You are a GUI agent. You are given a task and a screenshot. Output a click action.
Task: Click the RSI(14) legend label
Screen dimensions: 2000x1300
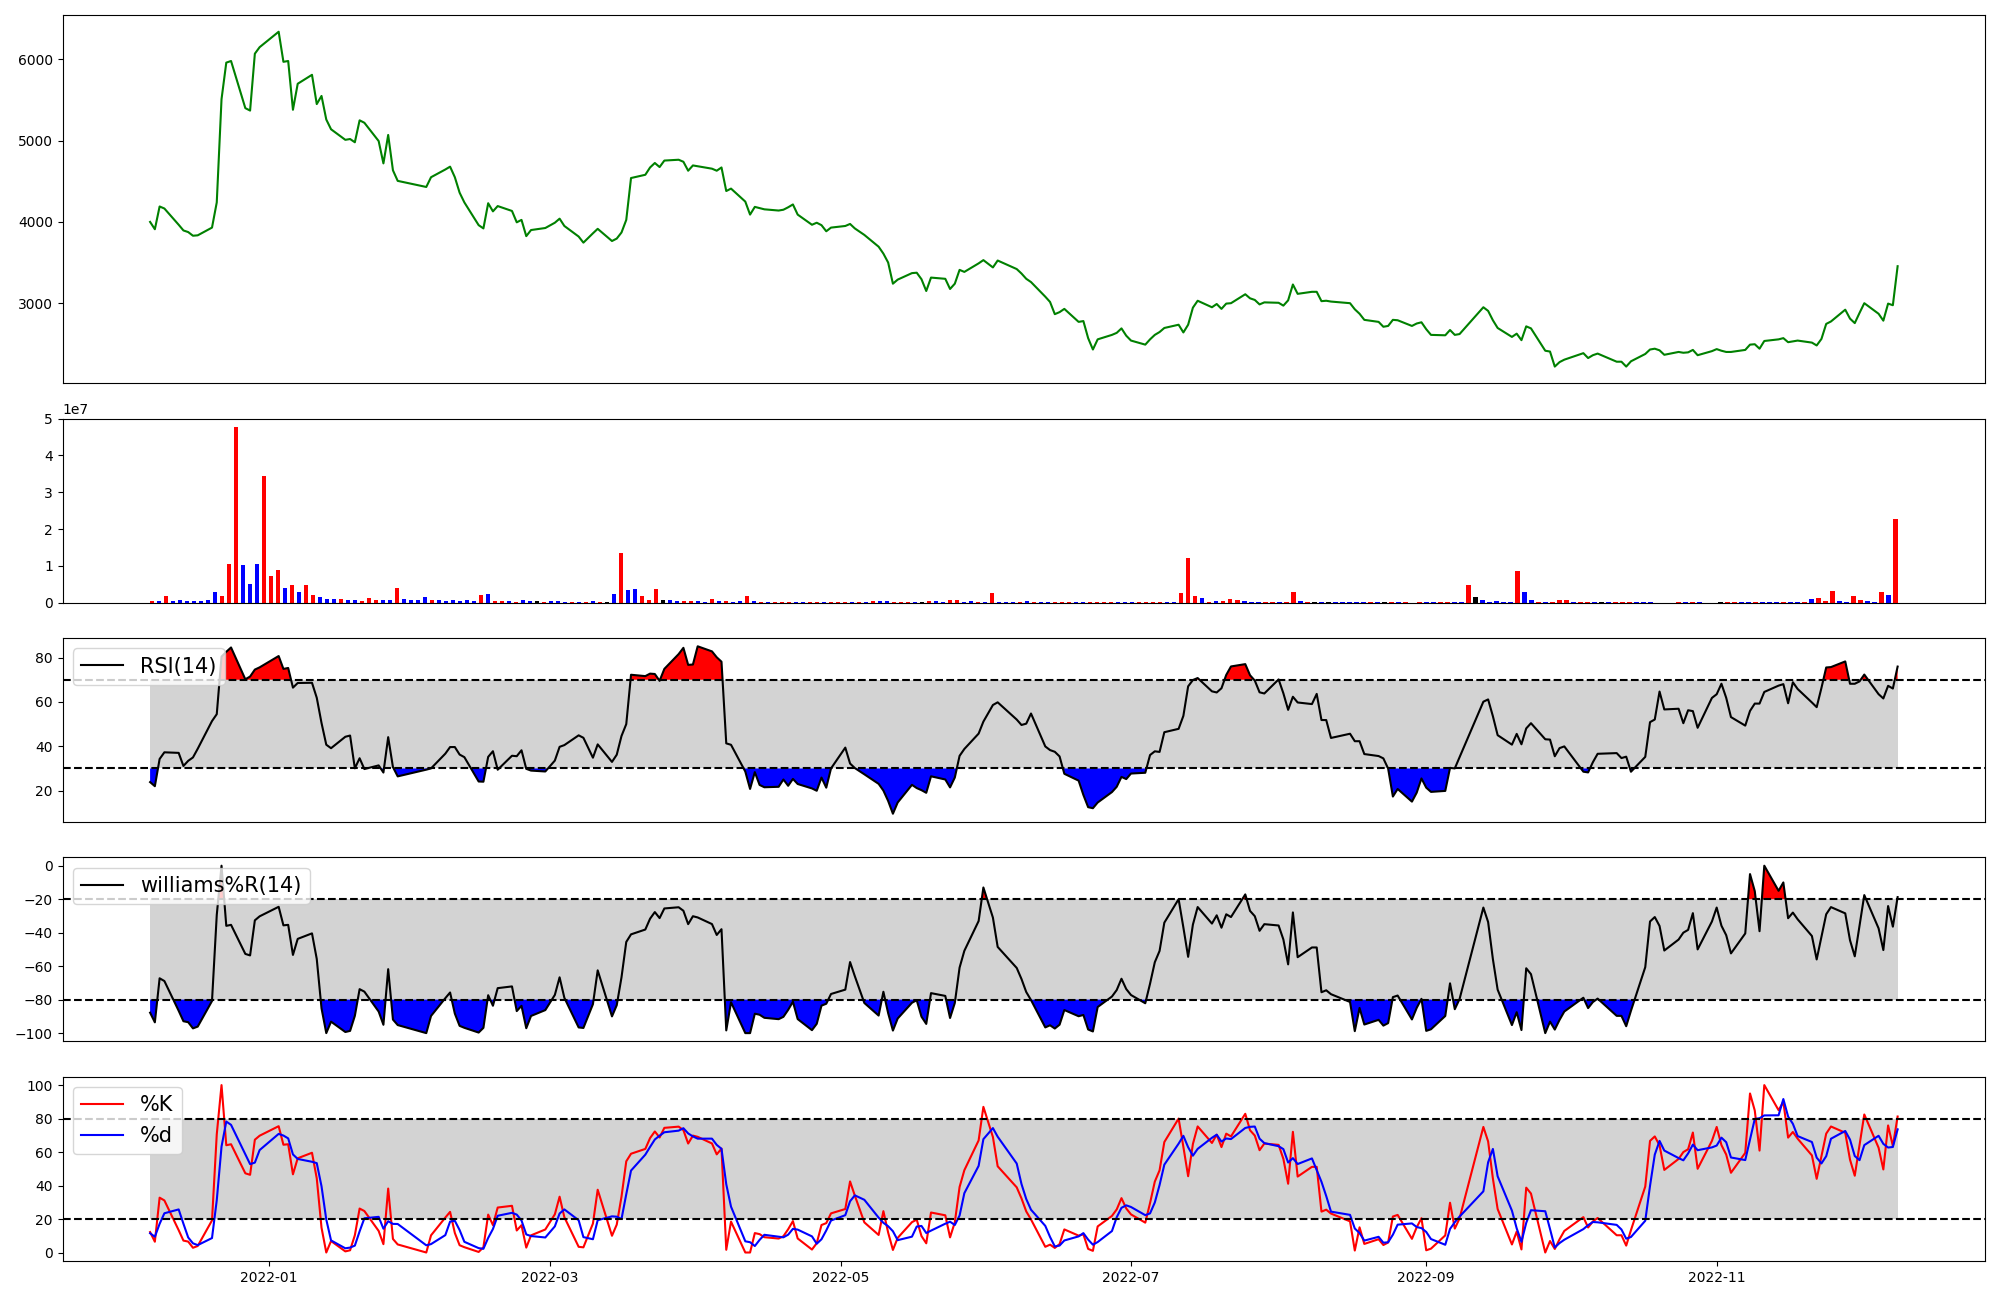click(177, 666)
